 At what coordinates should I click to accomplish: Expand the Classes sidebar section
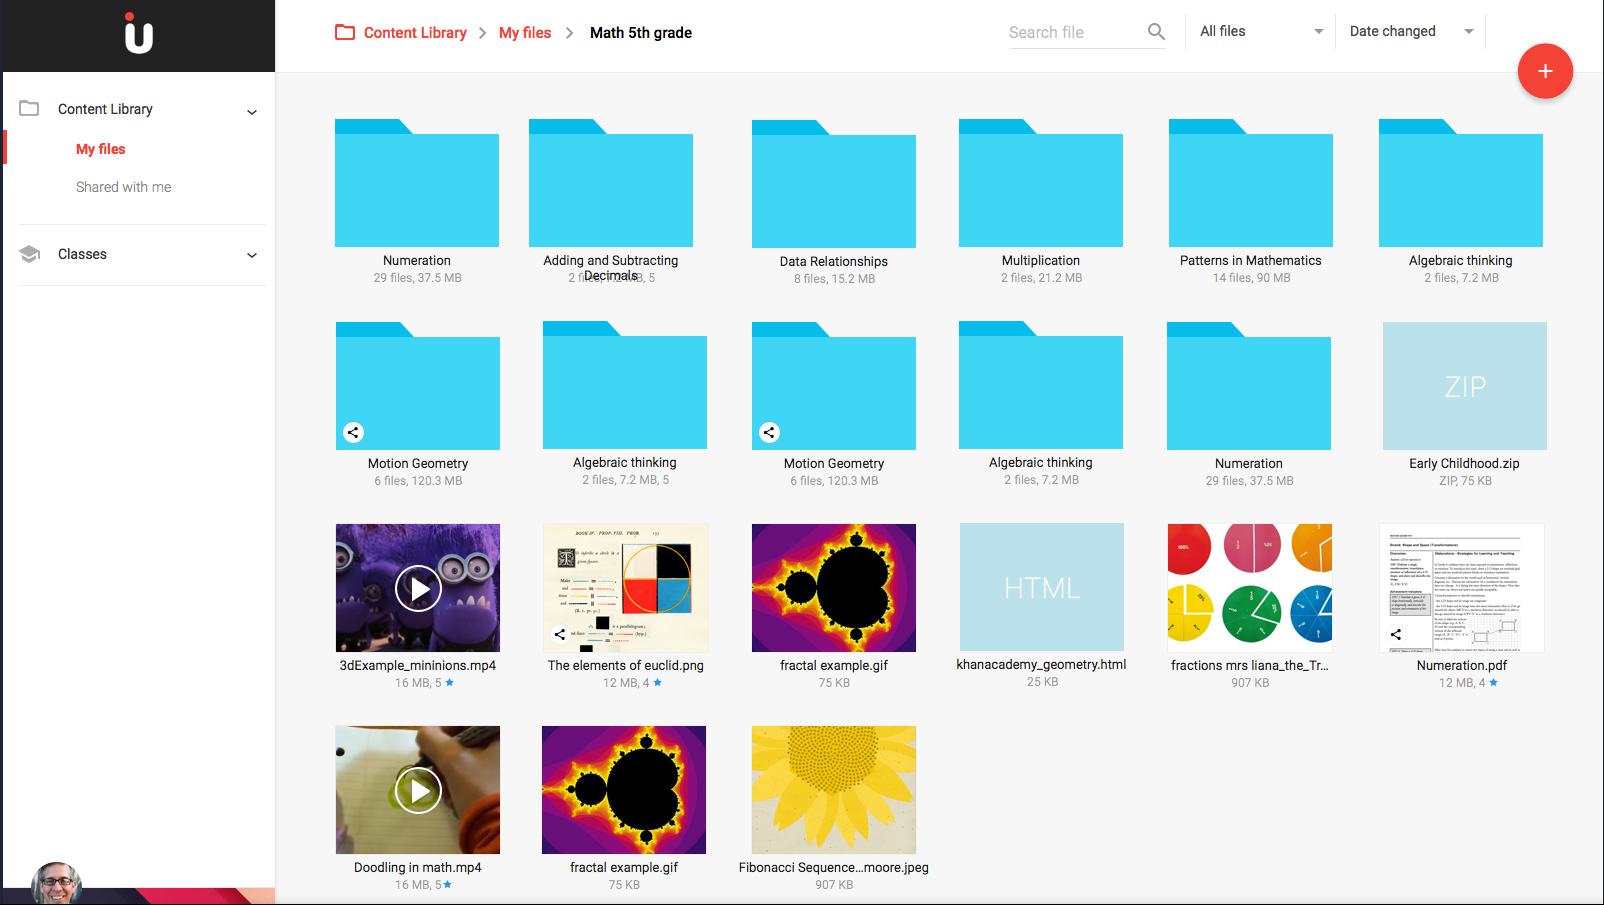tap(252, 255)
